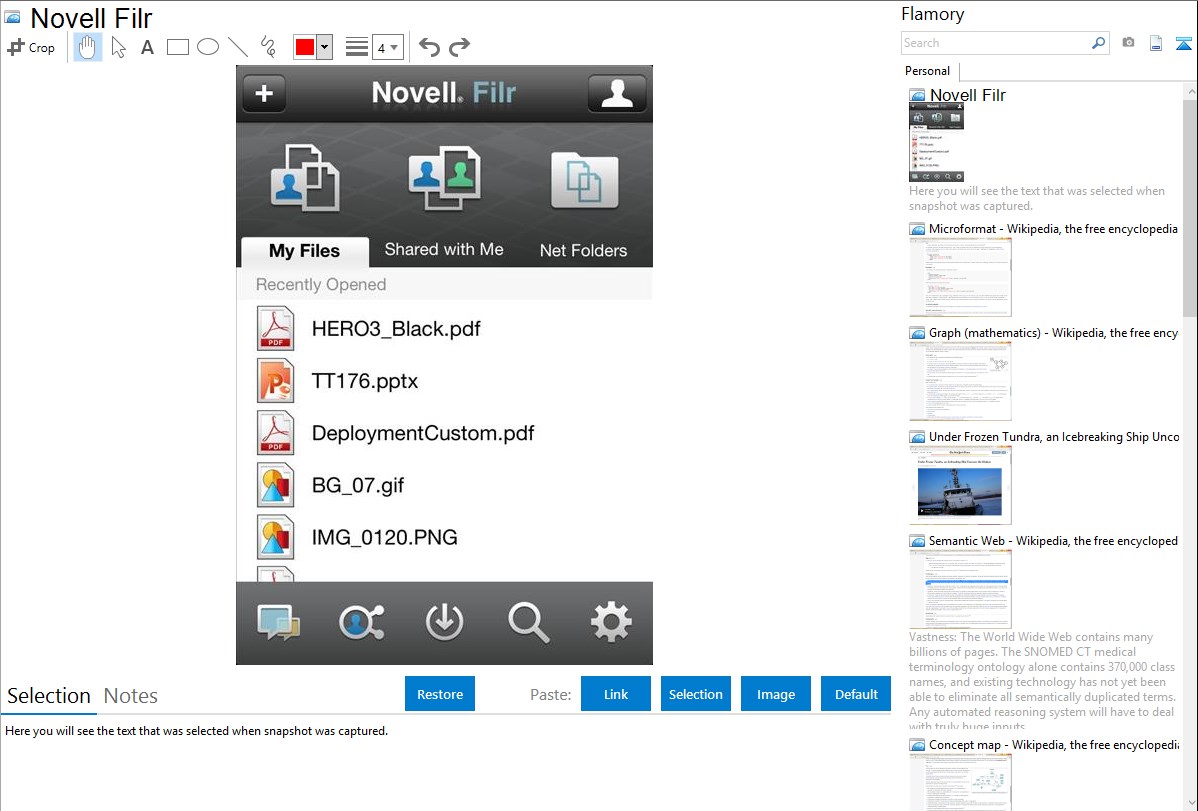The height and width of the screenshot is (811, 1198).
Task: Open Novell Filr snapshot thumbnail
Action: pyautogui.click(x=937, y=142)
